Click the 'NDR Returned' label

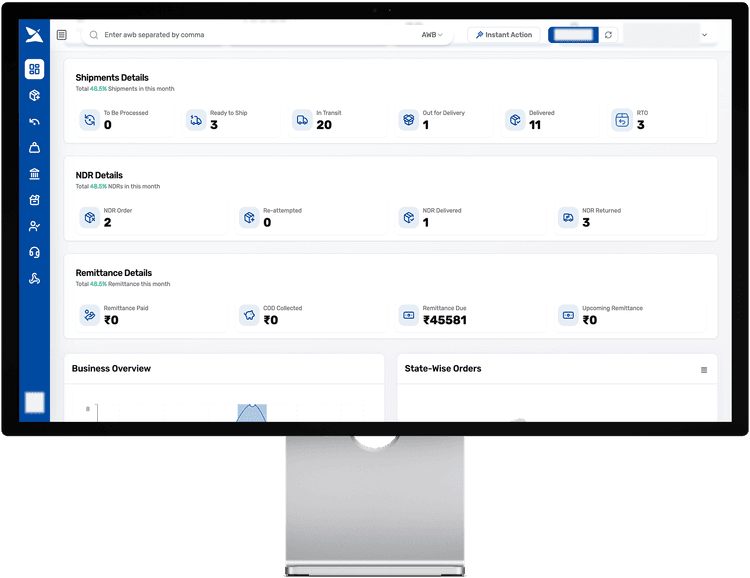point(601,211)
